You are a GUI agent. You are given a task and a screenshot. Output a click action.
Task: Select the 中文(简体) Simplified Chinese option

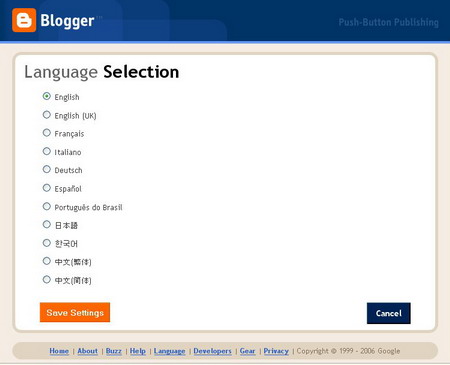point(47,279)
